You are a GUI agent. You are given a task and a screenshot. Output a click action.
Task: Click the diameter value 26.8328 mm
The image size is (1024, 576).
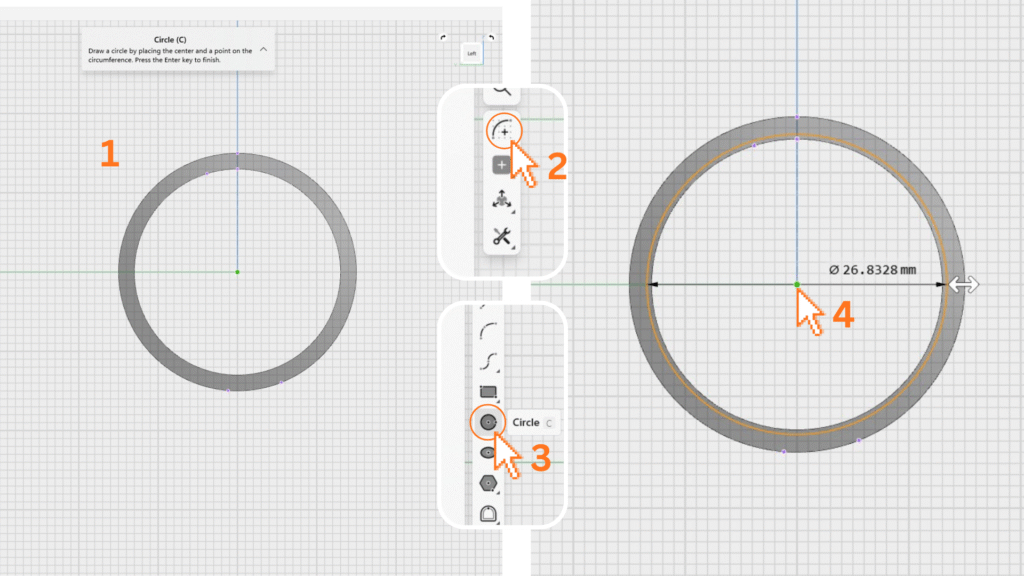click(872, 269)
